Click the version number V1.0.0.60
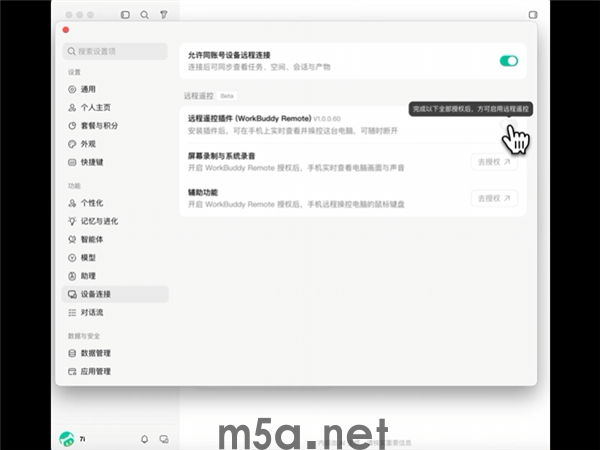The width and height of the screenshot is (600, 450). 327,119
